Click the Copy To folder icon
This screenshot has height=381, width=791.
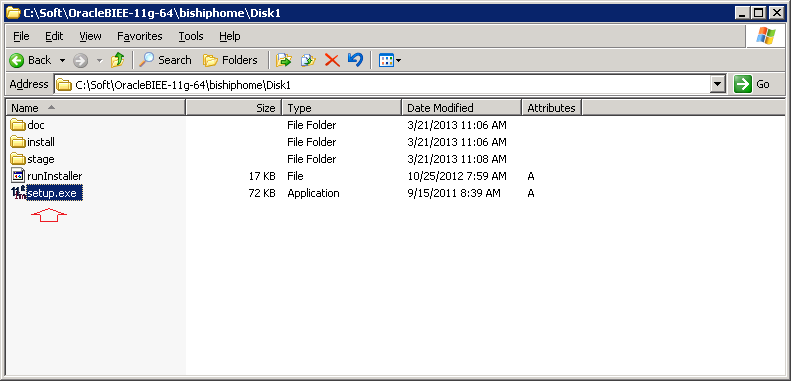[x=308, y=60]
